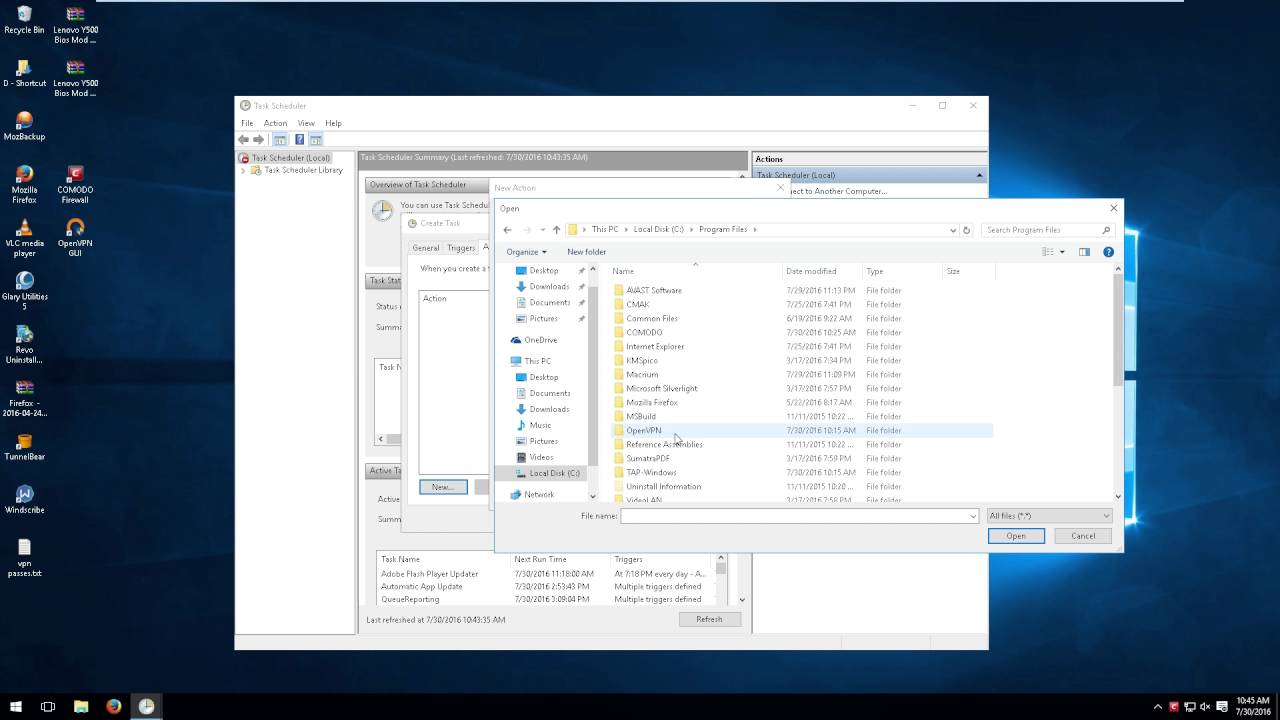Go up one folder level
Viewport: 1280px width, 720px height.
(557, 230)
